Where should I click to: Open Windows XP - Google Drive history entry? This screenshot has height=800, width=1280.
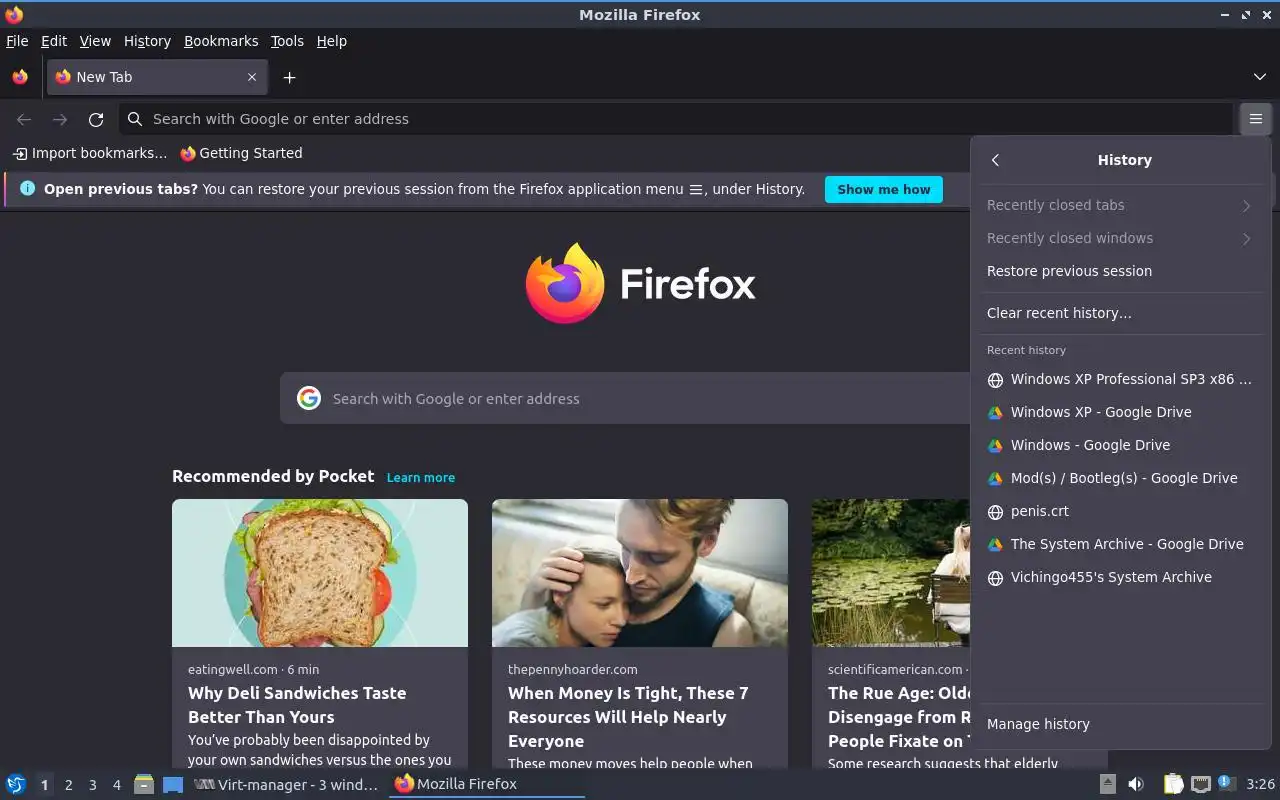click(x=1121, y=412)
